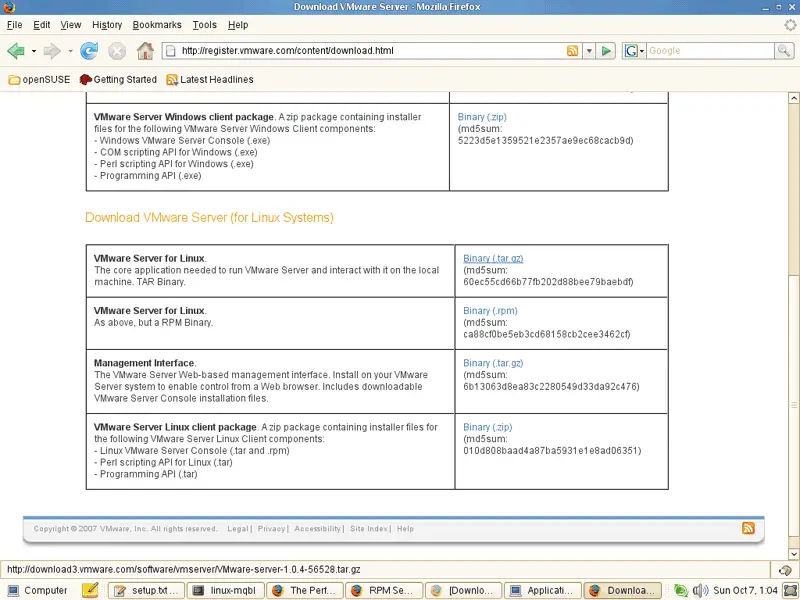Open the Computer menu in the taskbar
Image resolution: width=800 pixels, height=600 pixels.
(x=37, y=590)
